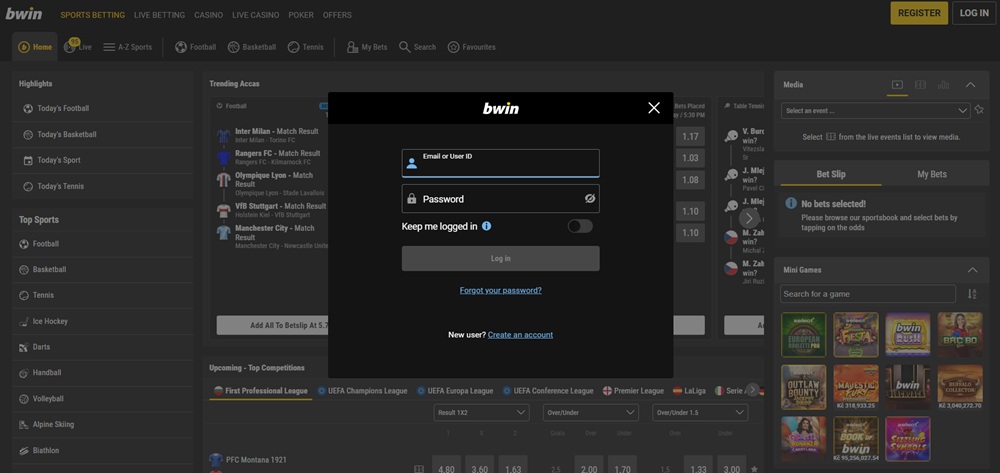Open the A-Z Sports list
The height and width of the screenshot is (473, 1000).
(128, 47)
